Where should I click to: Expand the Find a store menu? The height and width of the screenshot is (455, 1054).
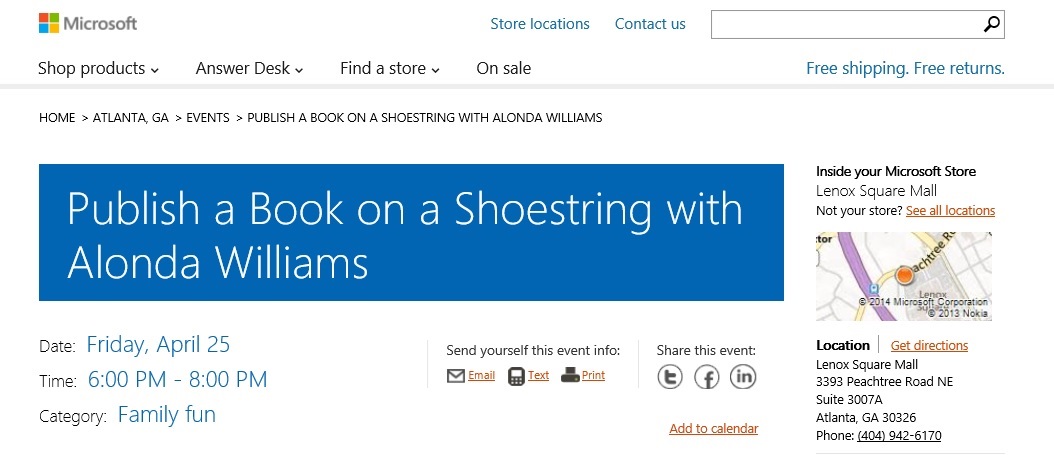pyautogui.click(x=389, y=68)
